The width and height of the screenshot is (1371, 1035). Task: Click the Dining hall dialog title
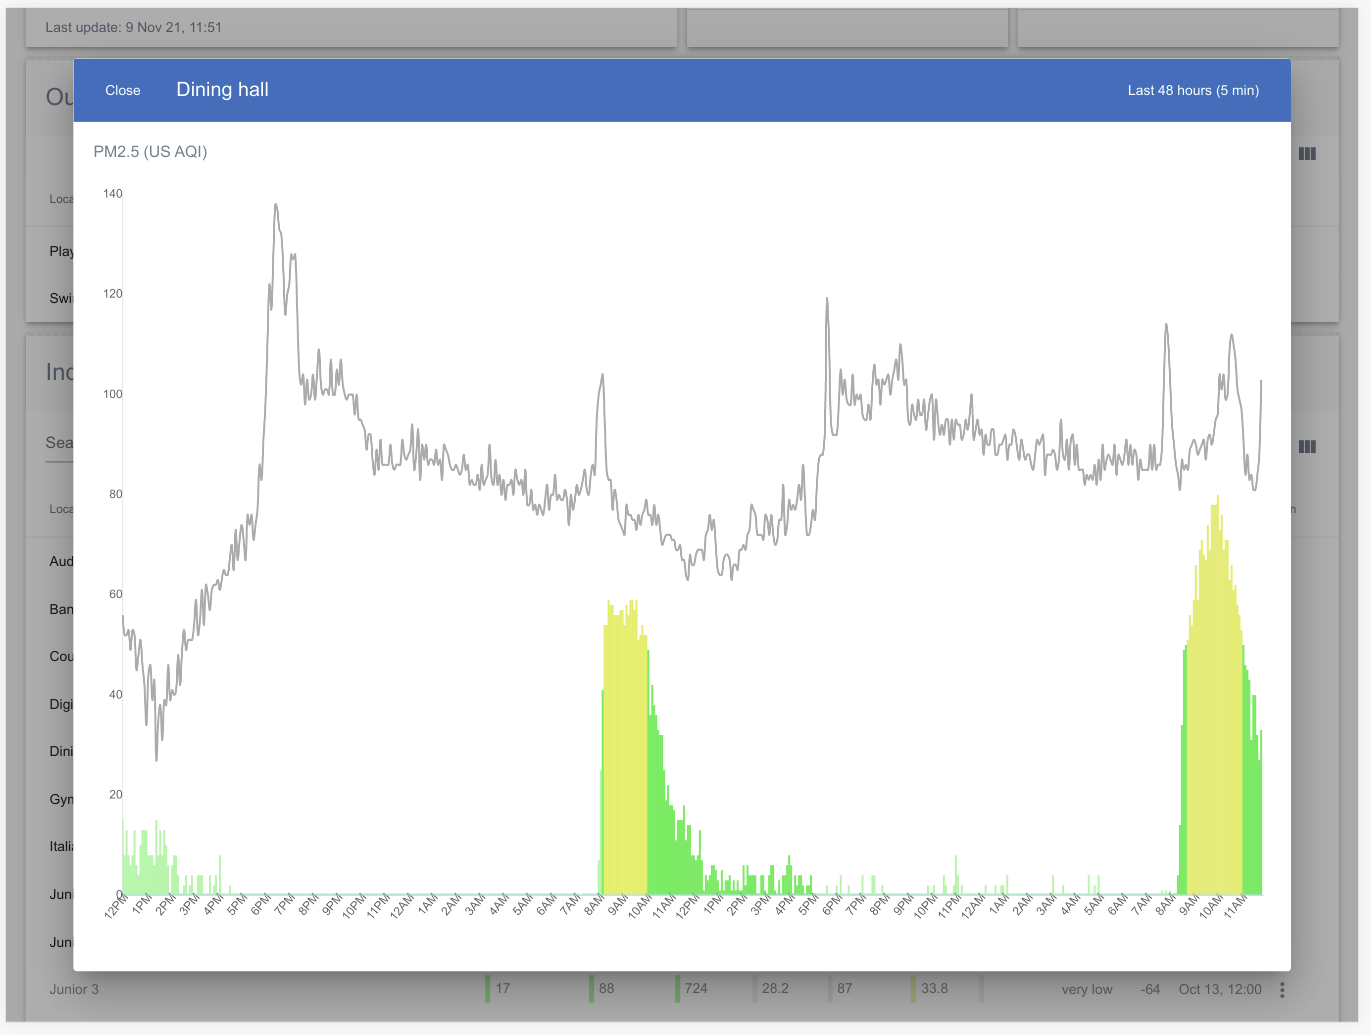(x=222, y=90)
